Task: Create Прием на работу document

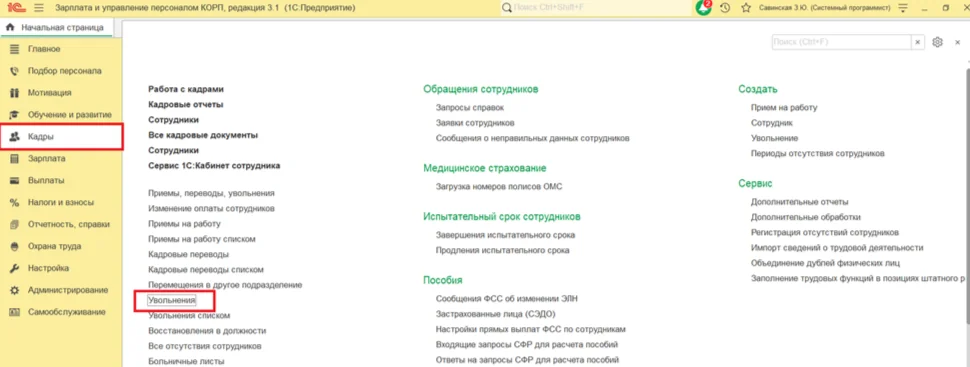Action: point(784,108)
